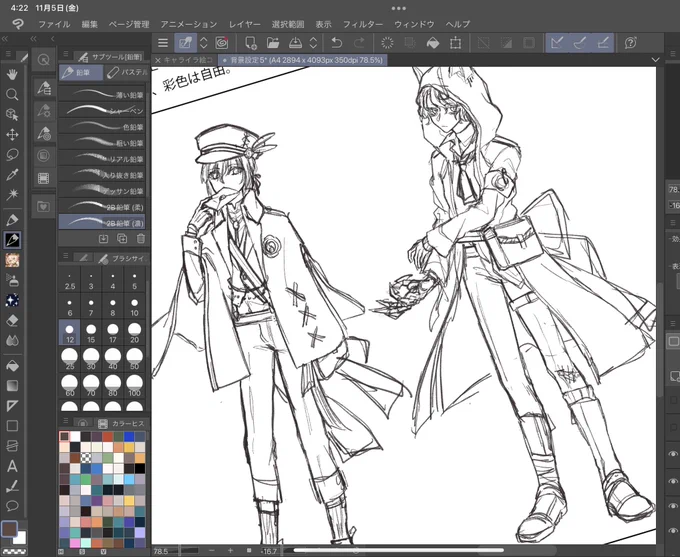Select the Hand (move view) tool

pos(12,75)
